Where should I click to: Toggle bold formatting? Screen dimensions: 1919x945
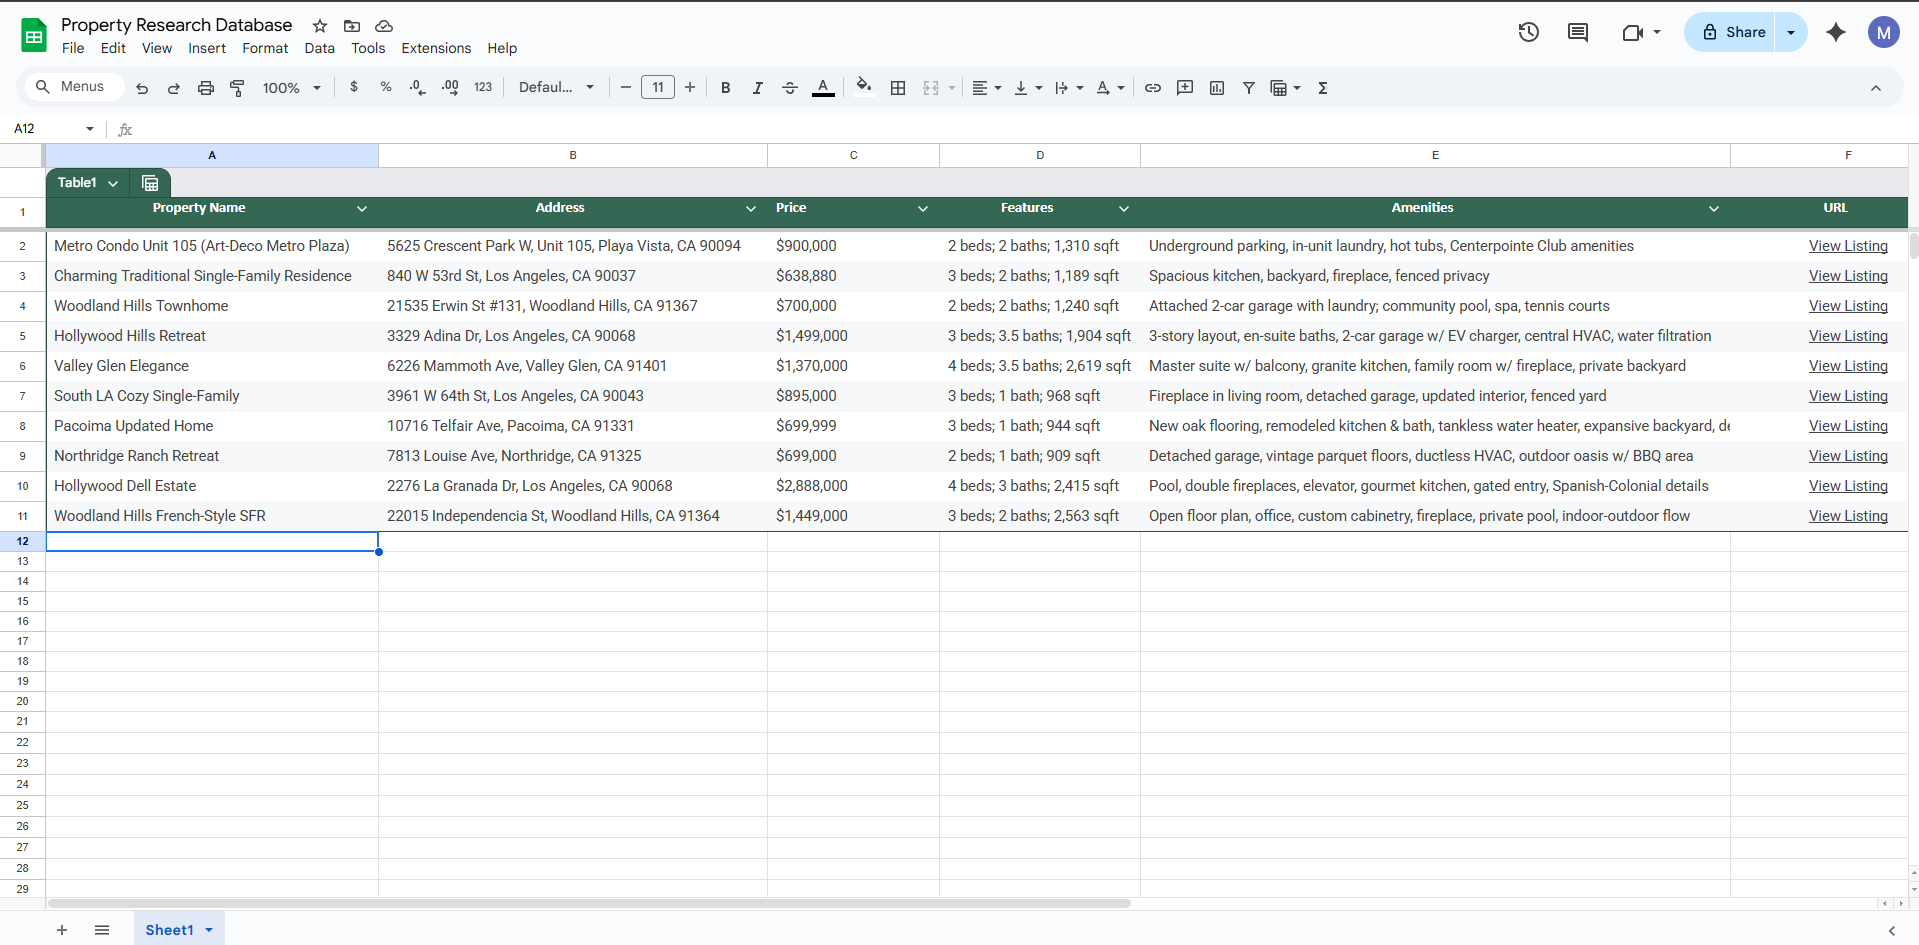(x=726, y=88)
